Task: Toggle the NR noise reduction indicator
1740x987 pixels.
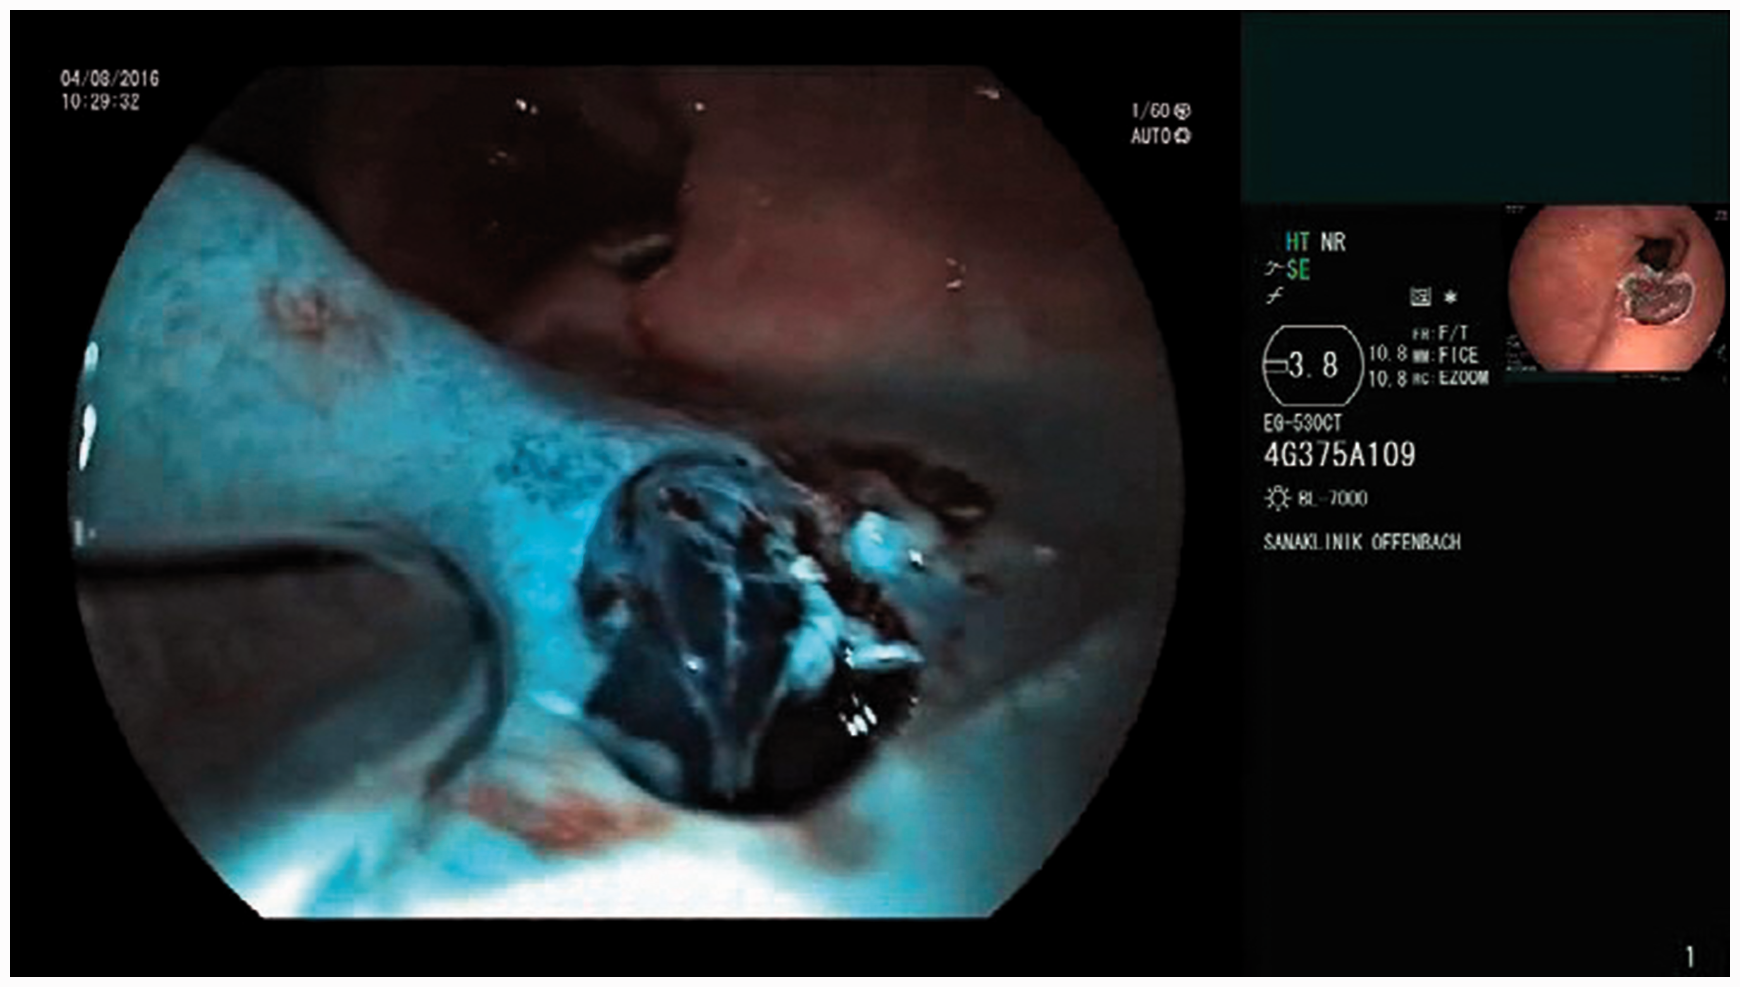Action: point(1333,242)
